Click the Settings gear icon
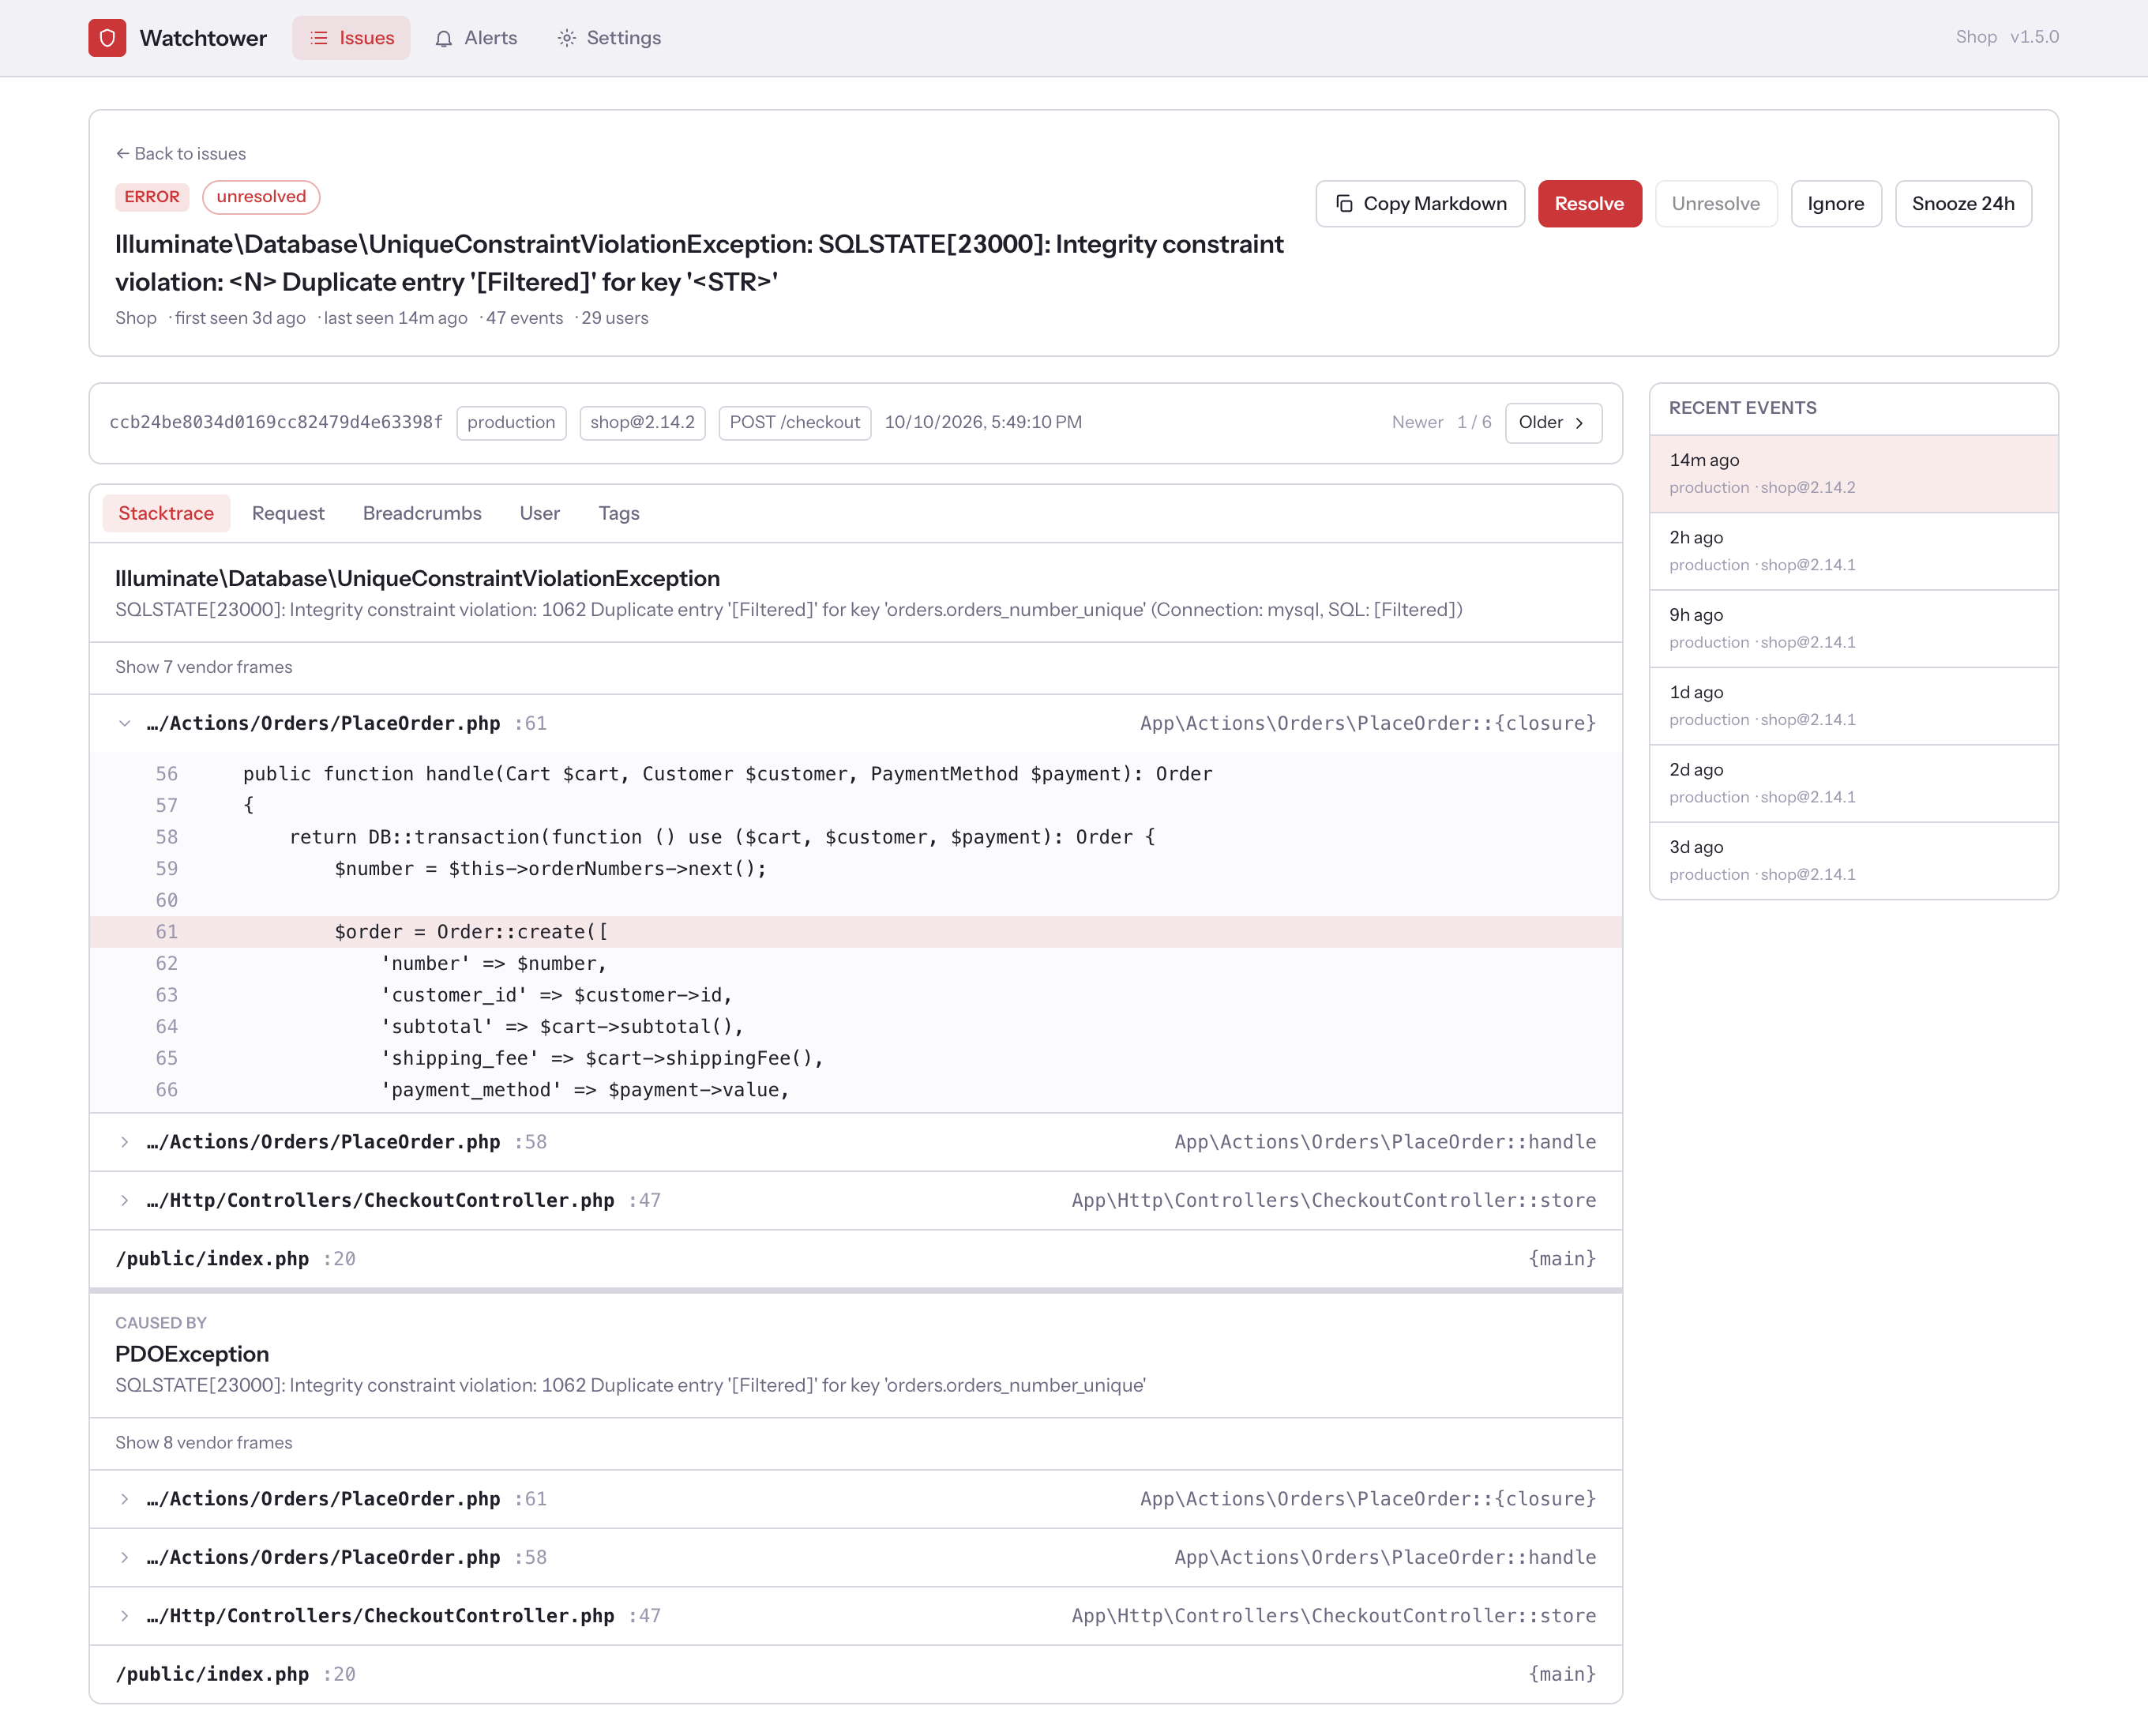Screen dimensions: 2148x1736 567,38
